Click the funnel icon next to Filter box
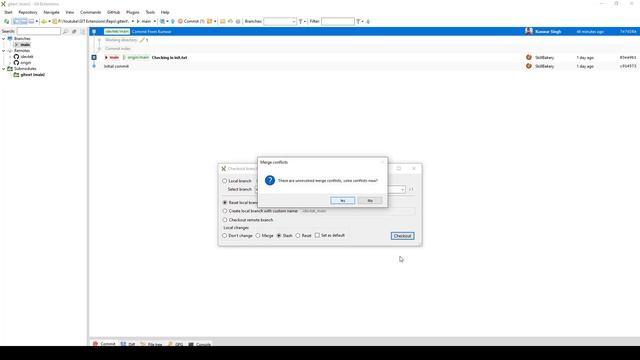 pos(358,21)
